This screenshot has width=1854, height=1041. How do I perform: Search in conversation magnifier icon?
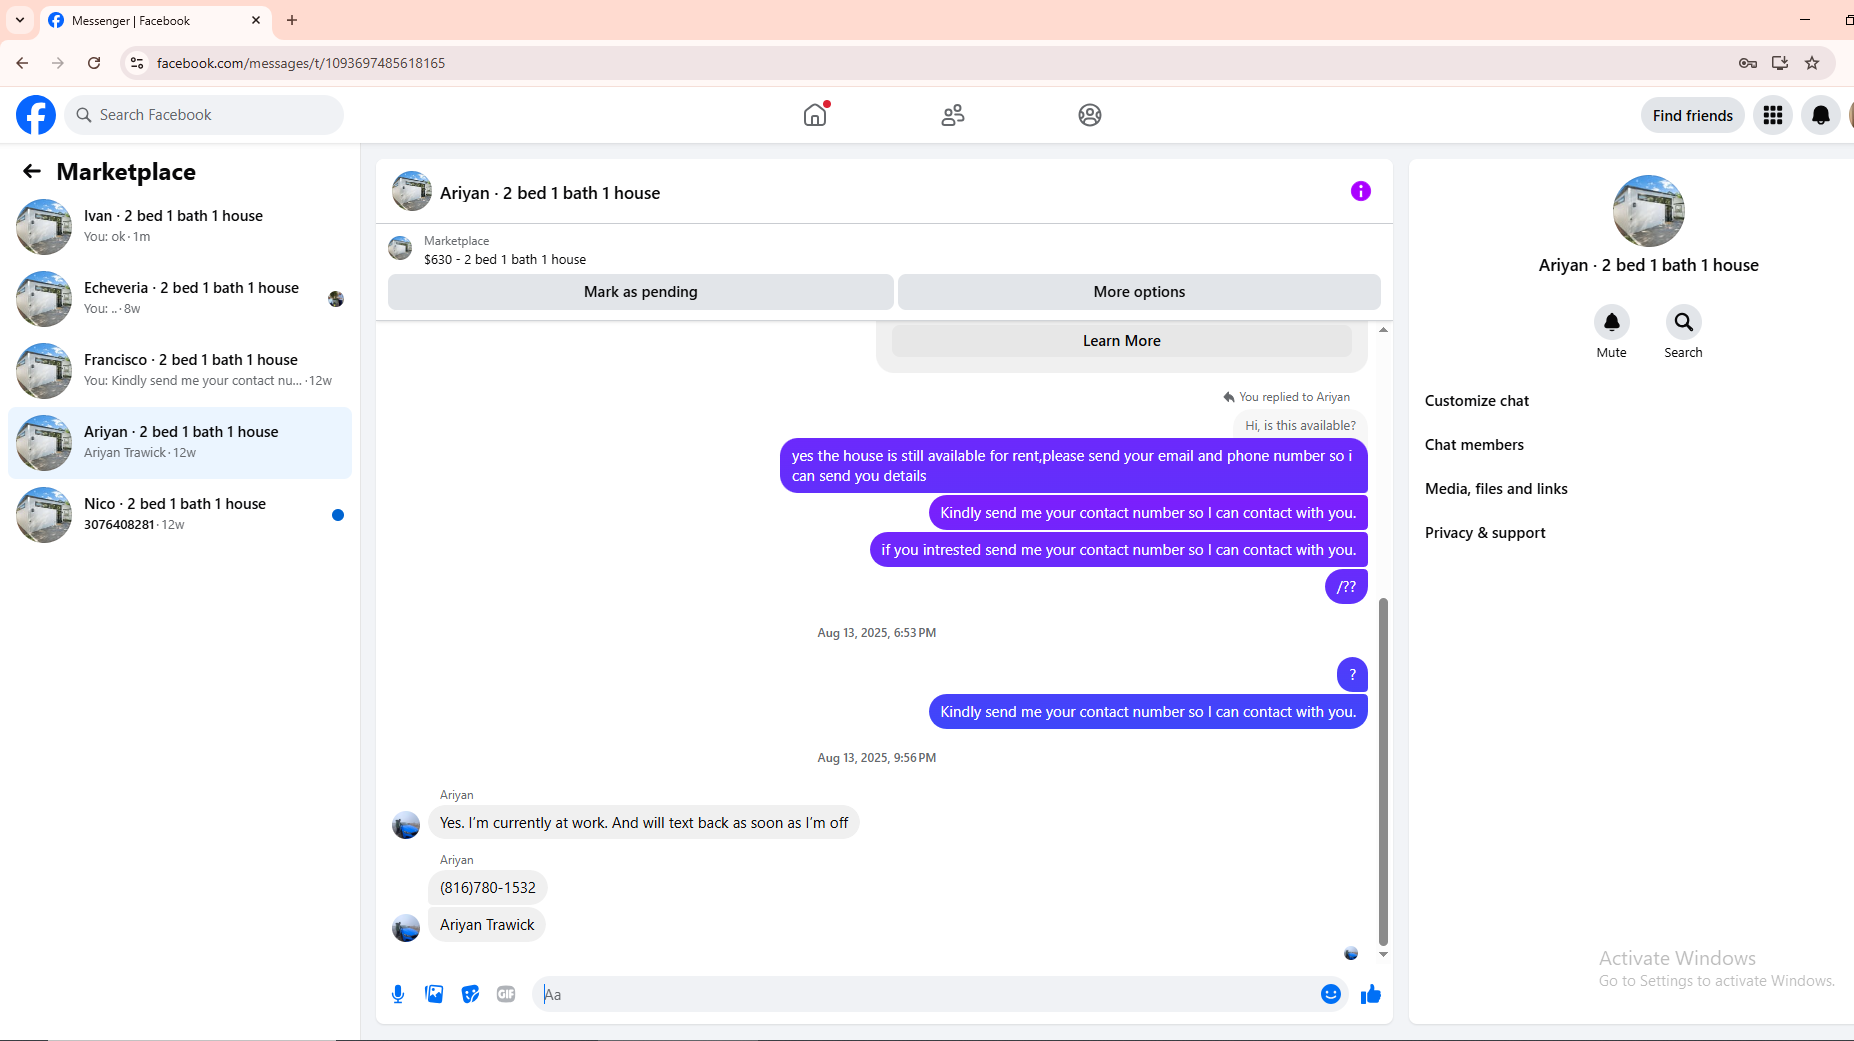(x=1684, y=322)
